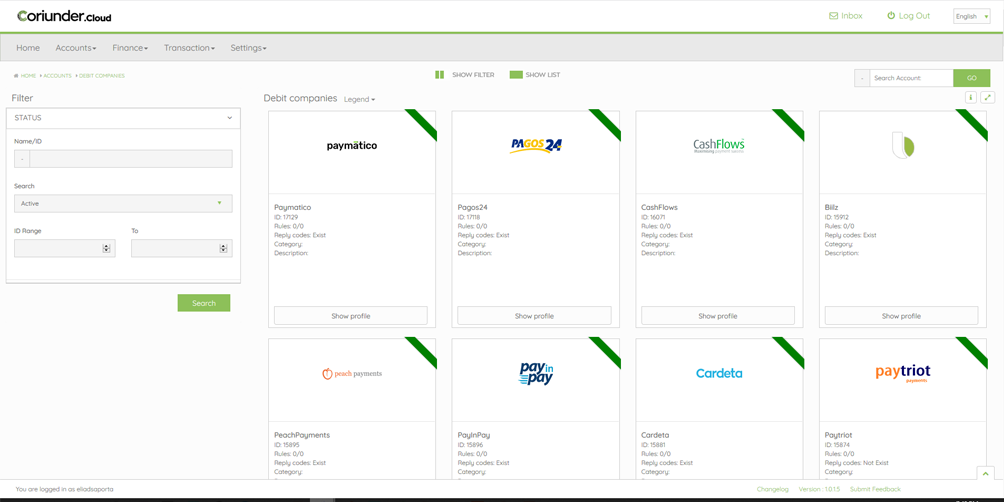Collapse the STATUS filter panel
The width and height of the screenshot is (1004, 502).
click(x=229, y=118)
